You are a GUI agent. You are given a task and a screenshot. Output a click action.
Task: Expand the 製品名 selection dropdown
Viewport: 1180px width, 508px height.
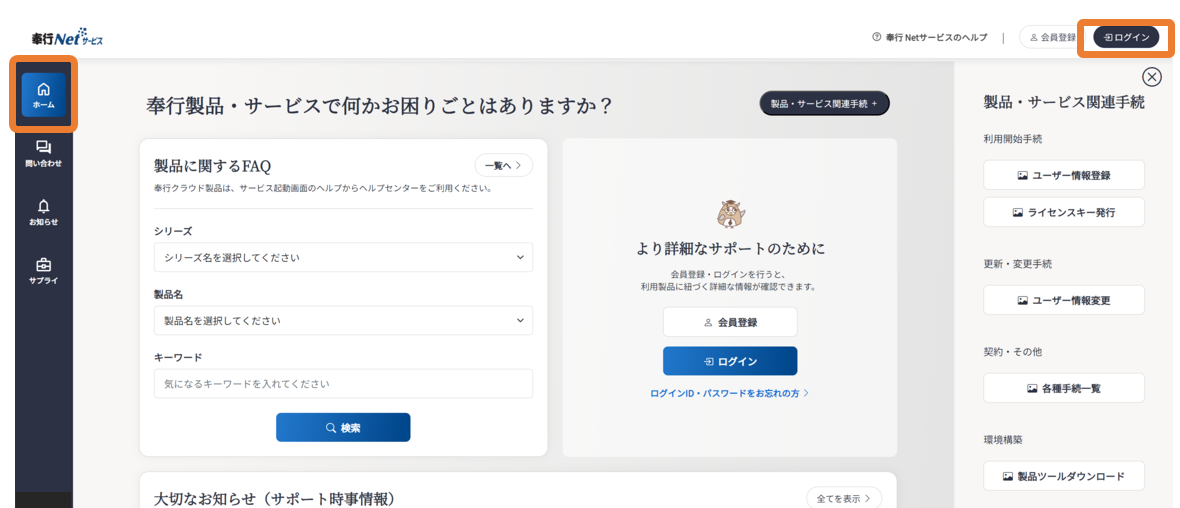(343, 321)
